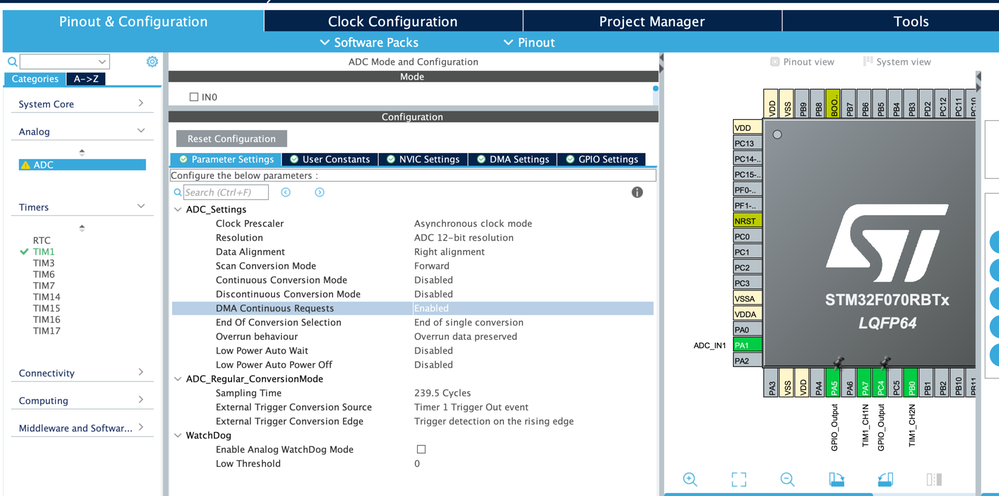The height and width of the screenshot is (496, 999).
Task: Click the pin marker above PA5
Action: pos(838,362)
